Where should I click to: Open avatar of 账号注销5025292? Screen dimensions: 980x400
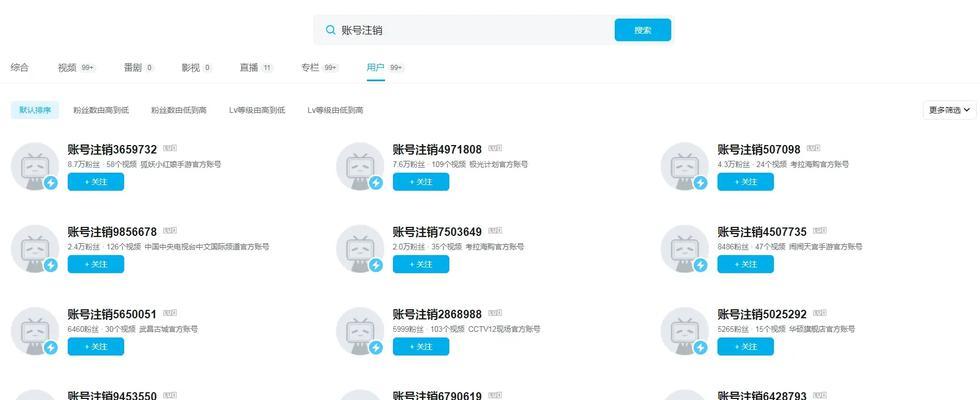coord(684,331)
